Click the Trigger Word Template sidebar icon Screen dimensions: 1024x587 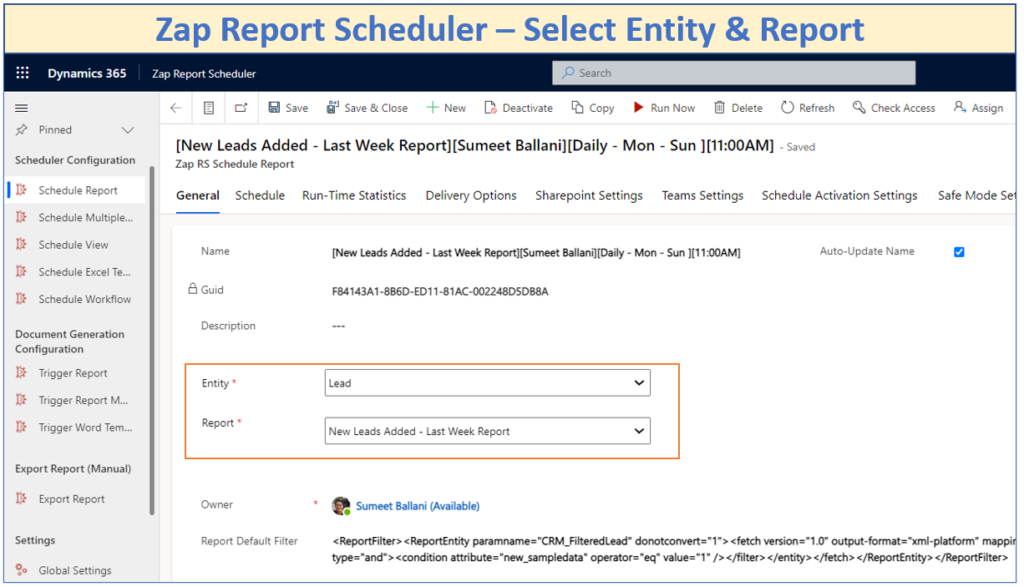coord(22,427)
